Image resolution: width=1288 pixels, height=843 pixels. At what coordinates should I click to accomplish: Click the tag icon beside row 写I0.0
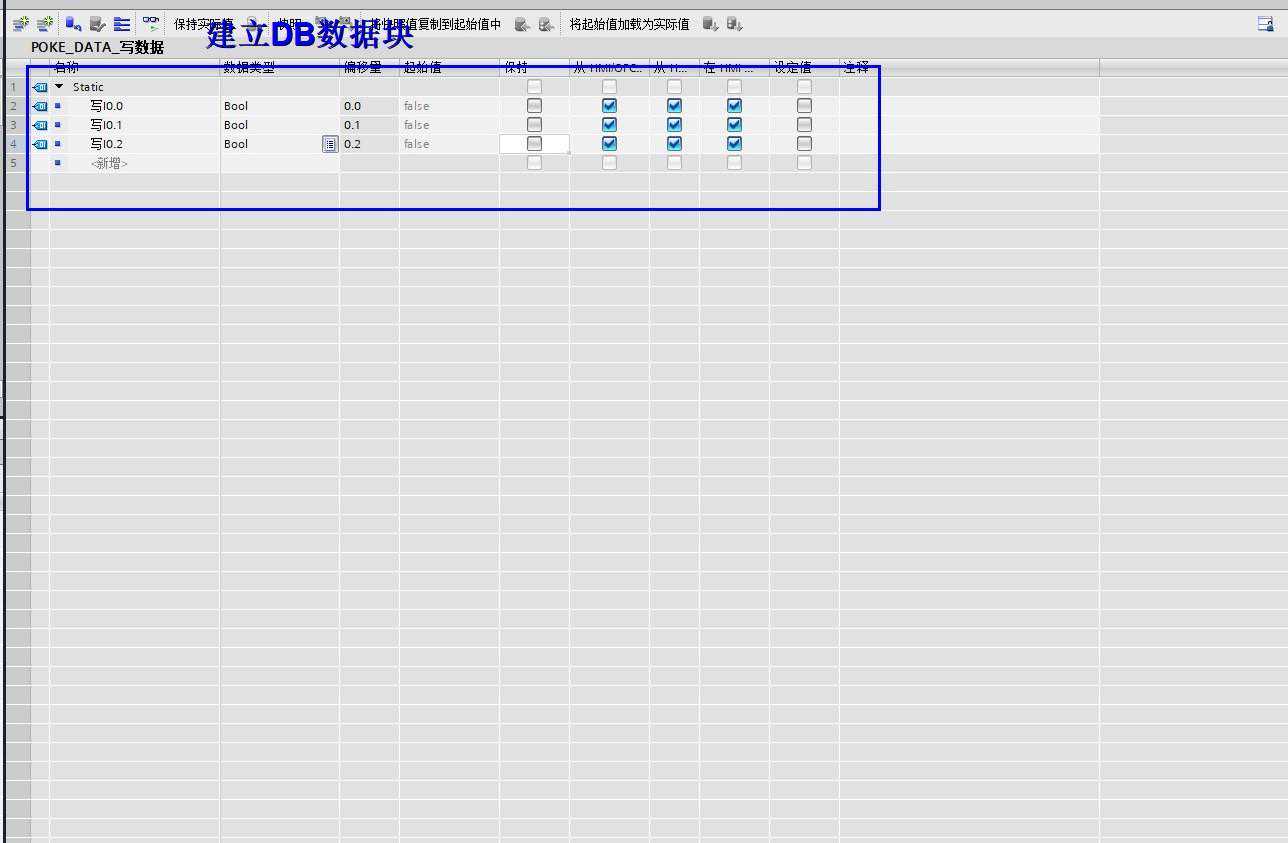(x=40, y=106)
